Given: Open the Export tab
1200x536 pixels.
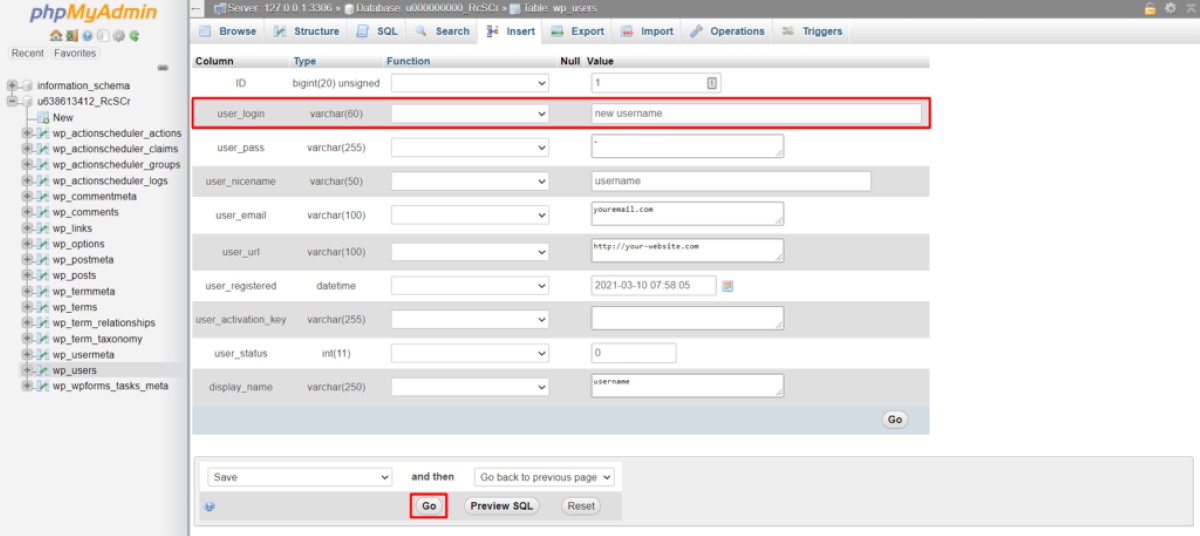Looking at the screenshot, I should click(578, 31).
